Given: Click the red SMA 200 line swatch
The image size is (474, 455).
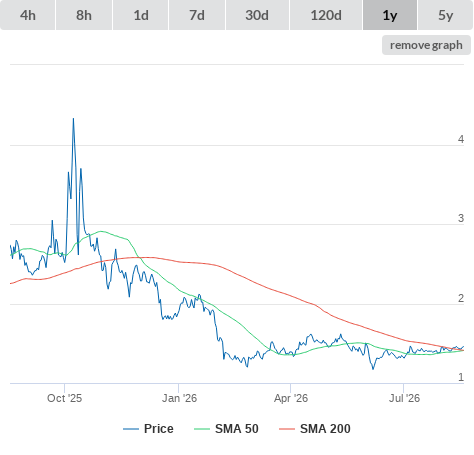Looking at the screenshot, I should click(287, 429).
